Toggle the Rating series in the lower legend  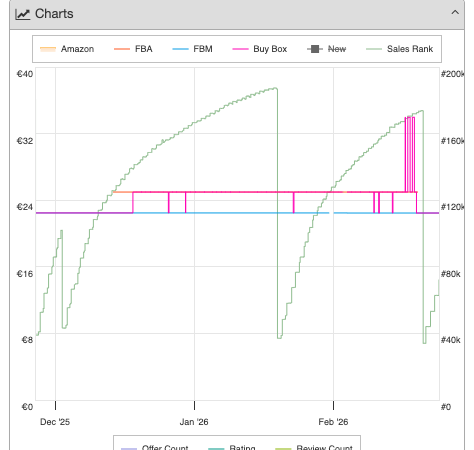(232, 447)
